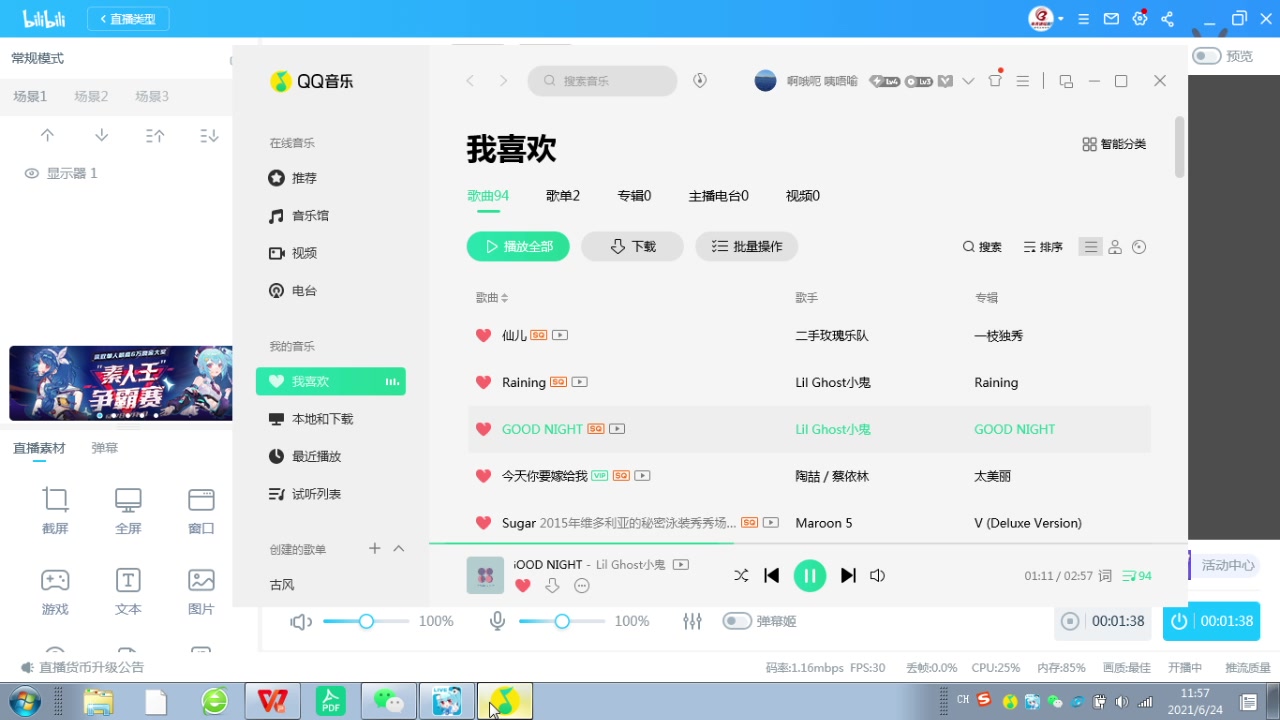Click inside the 搜索音乐 search field
Image resolution: width=1280 pixels, height=720 pixels.
point(602,81)
